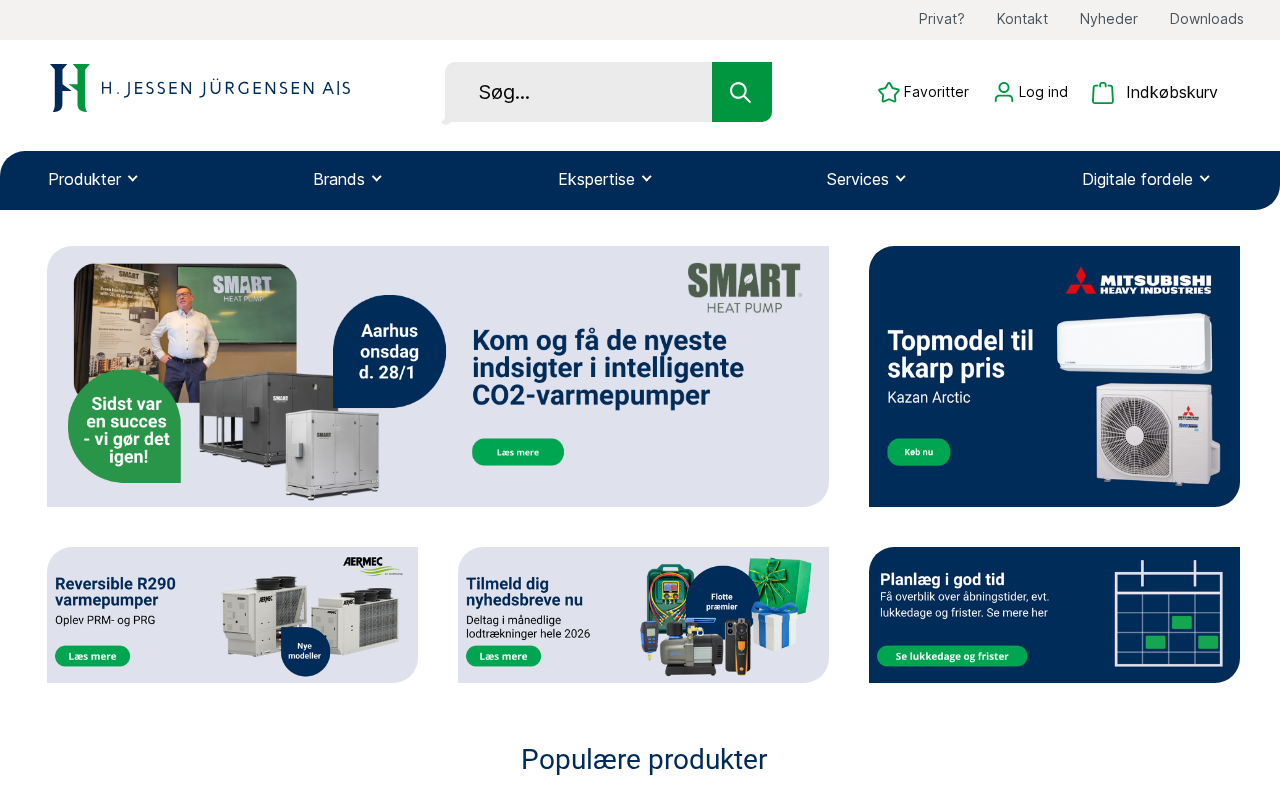This screenshot has width=1280, height=800.
Task: Open the newsletter signup banner image
Action: 643,615
